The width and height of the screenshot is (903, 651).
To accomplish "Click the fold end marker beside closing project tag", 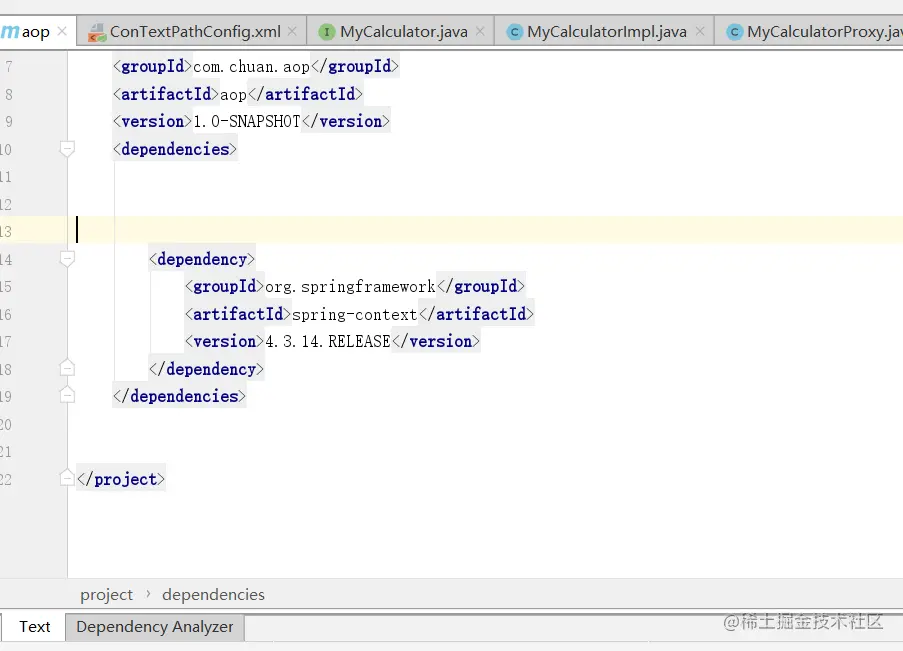I will click(67, 478).
